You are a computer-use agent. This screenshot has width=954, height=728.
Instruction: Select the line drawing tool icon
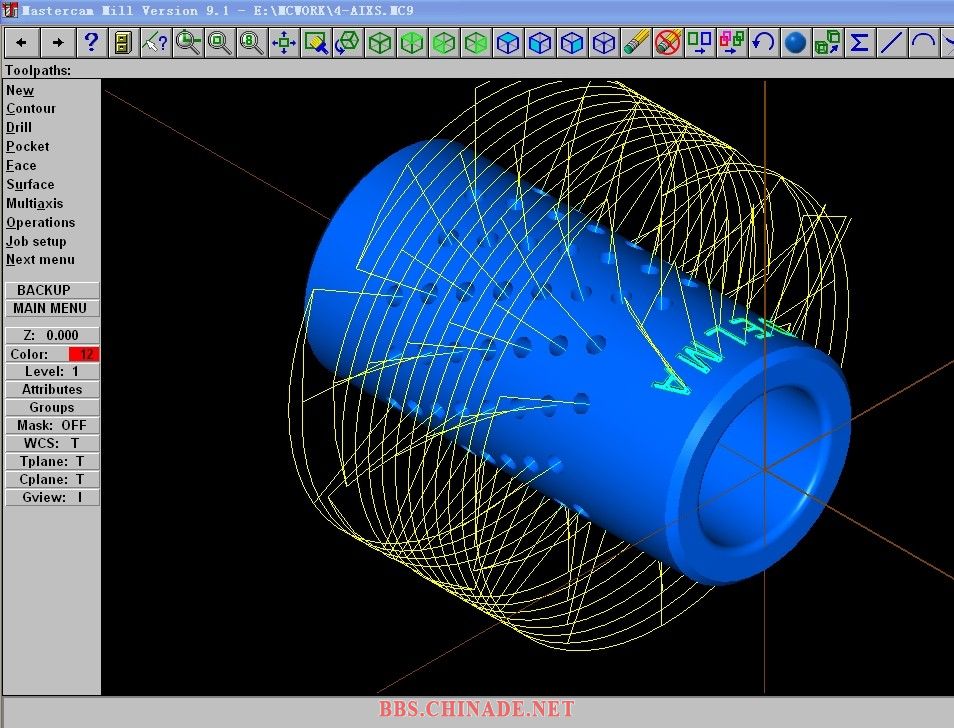[891, 42]
